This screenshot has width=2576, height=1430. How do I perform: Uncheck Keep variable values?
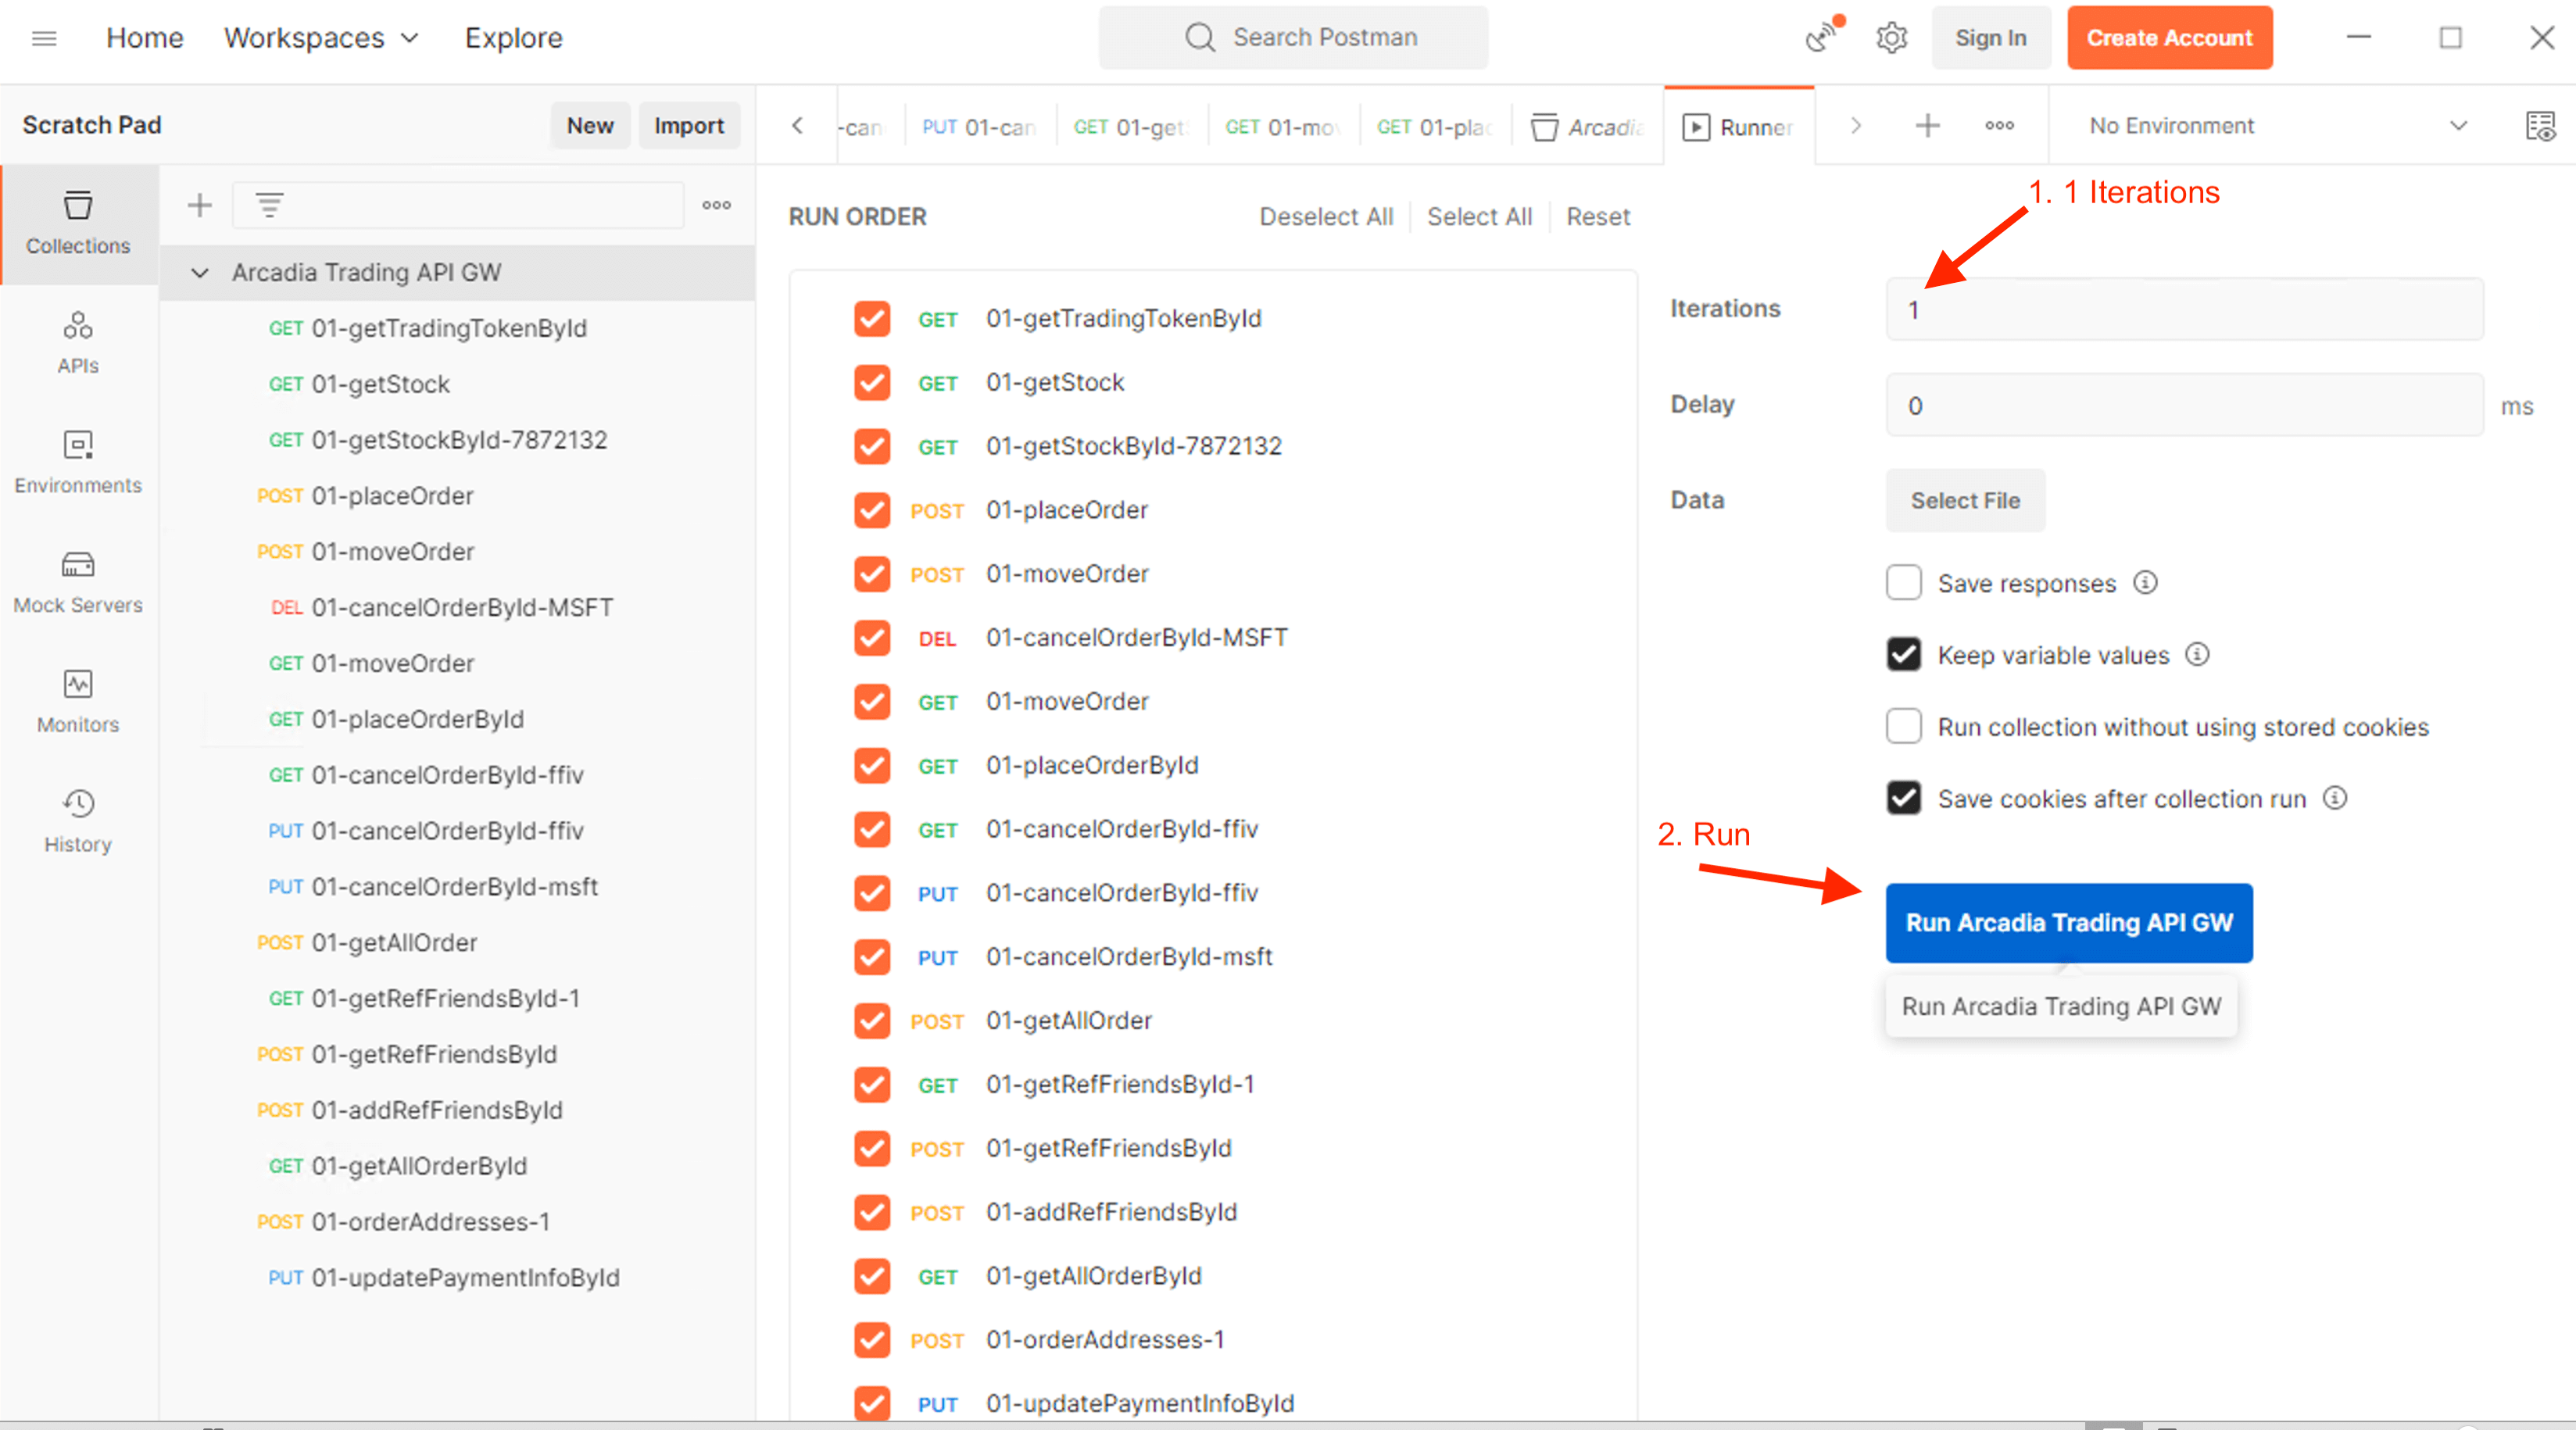[1903, 655]
